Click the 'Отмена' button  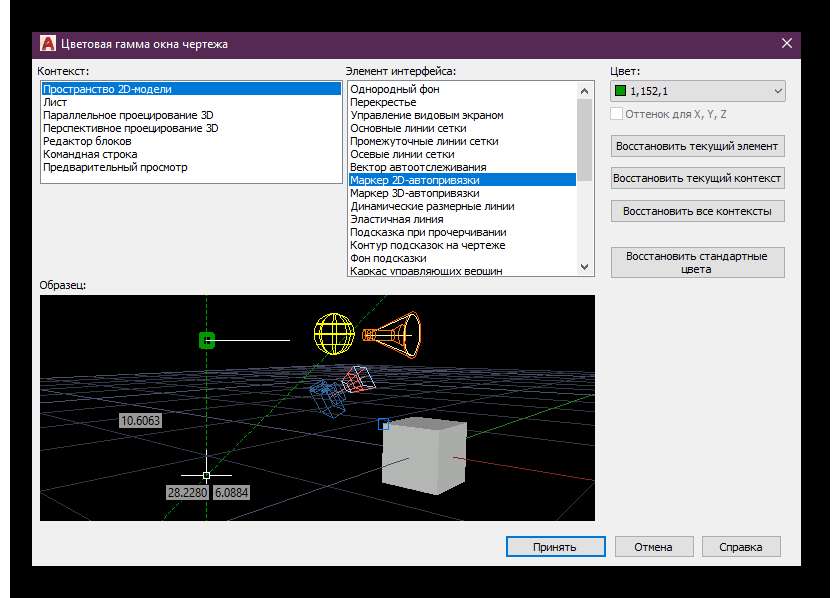click(654, 547)
